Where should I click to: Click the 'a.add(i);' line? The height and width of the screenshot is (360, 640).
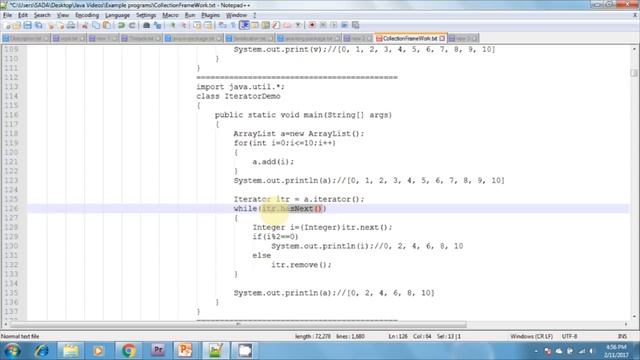pyautogui.click(x=273, y=162)
